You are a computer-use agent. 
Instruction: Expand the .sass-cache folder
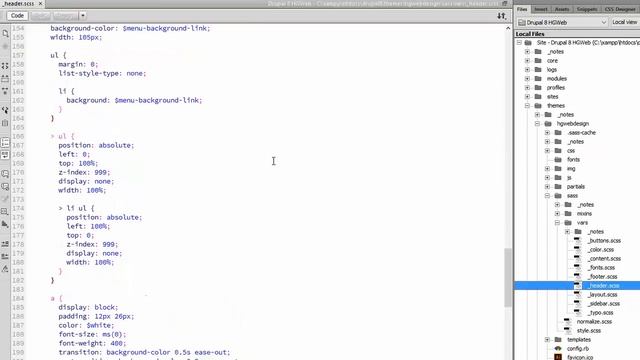click(x=547, y=133)
